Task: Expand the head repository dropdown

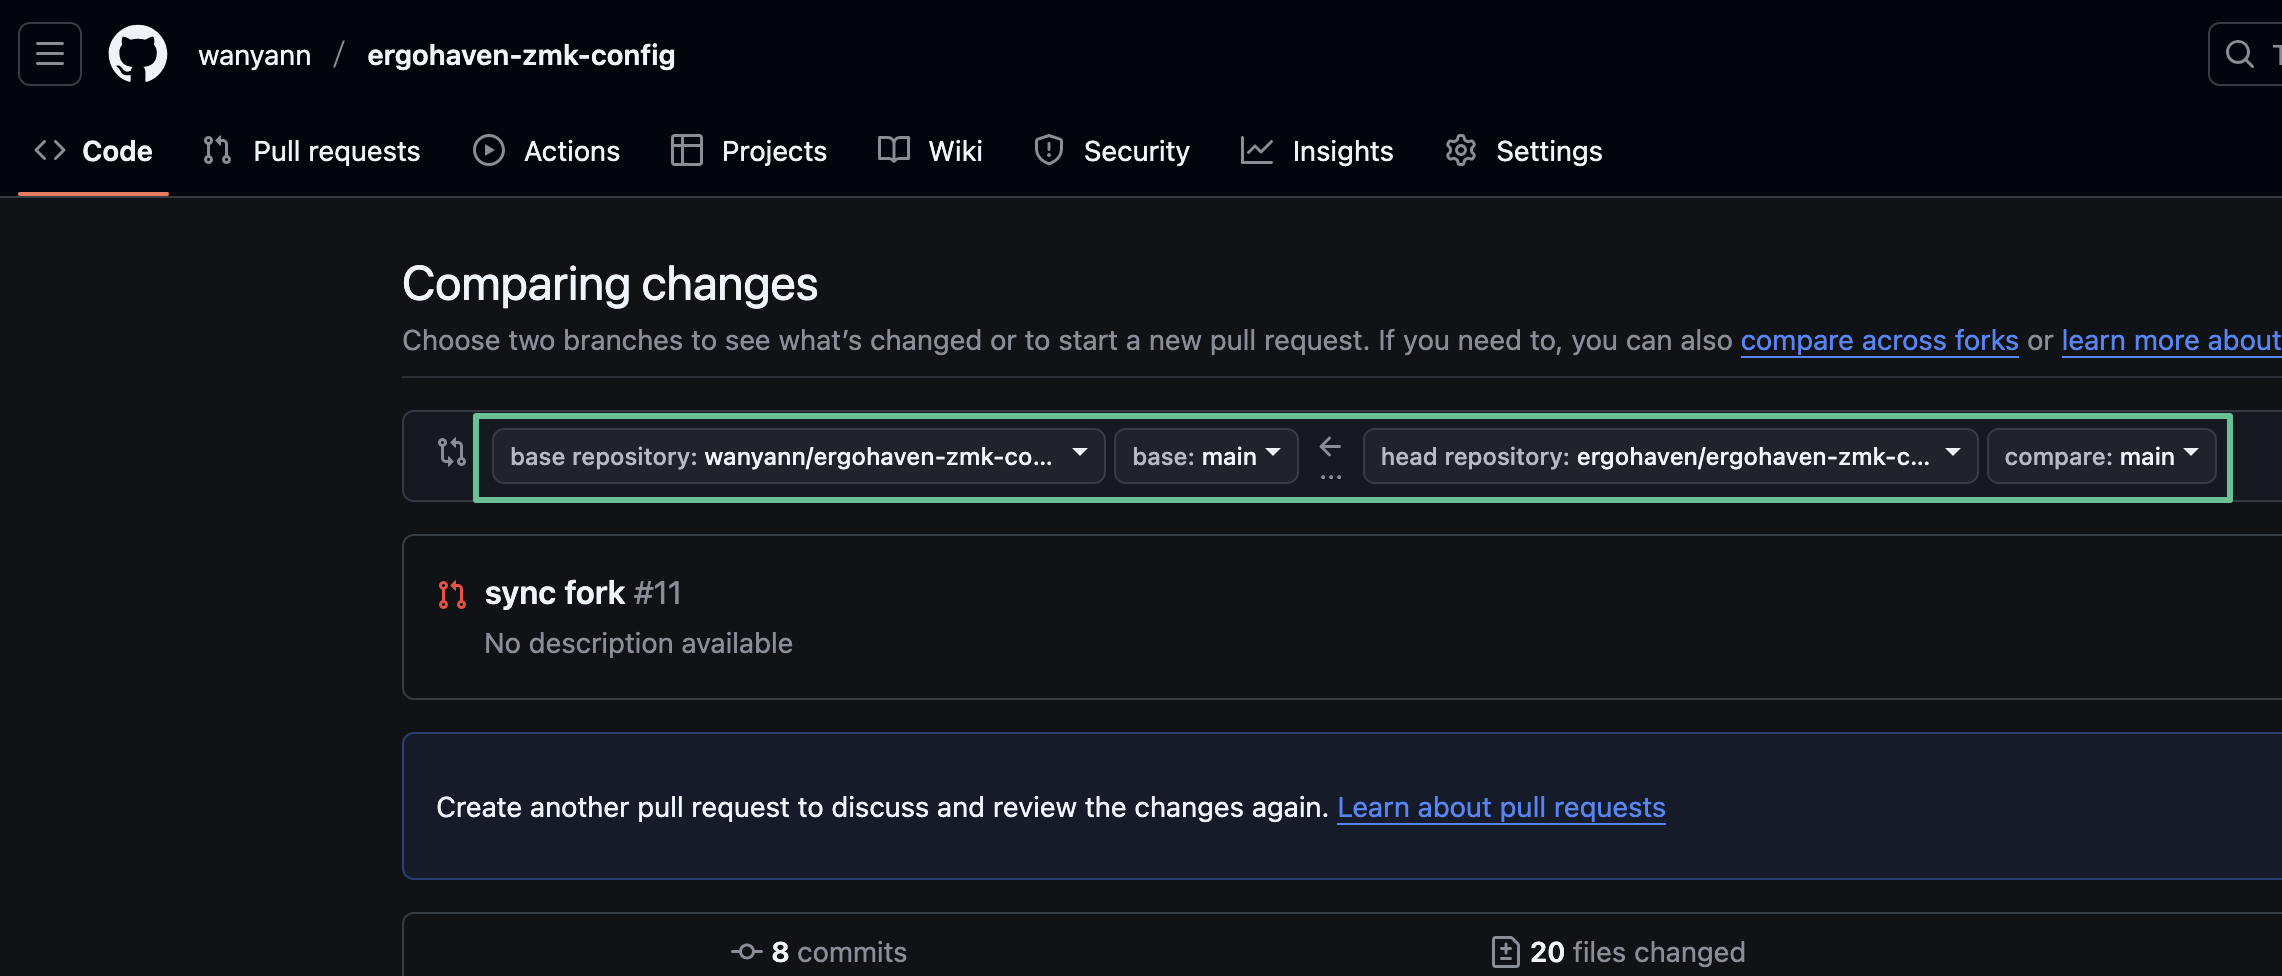Action: pyautogui.click(x=1670, y=456)
